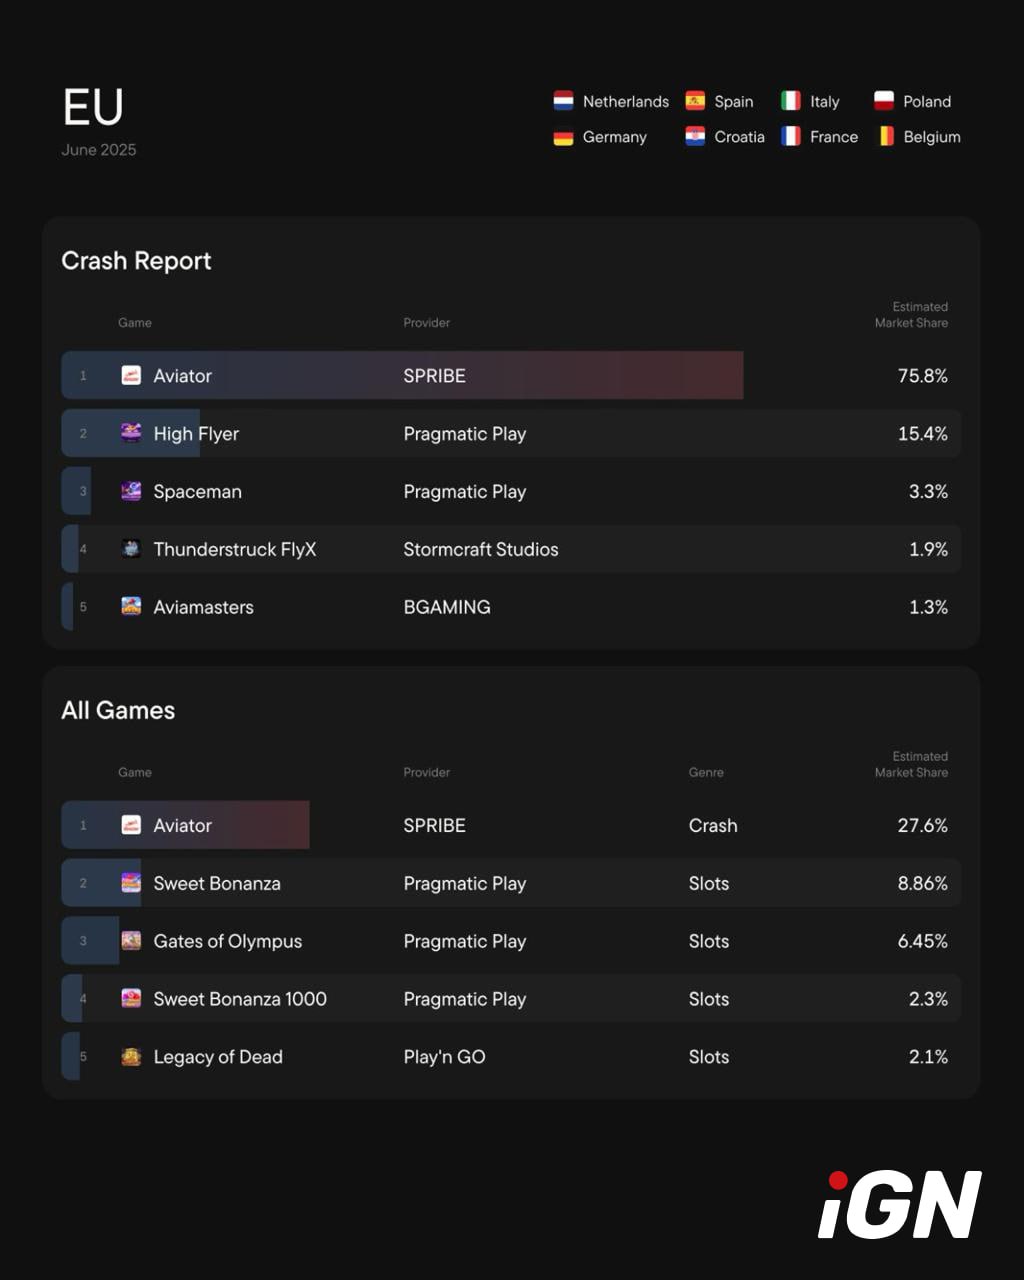Select the "France" country label

coord(834,137)
